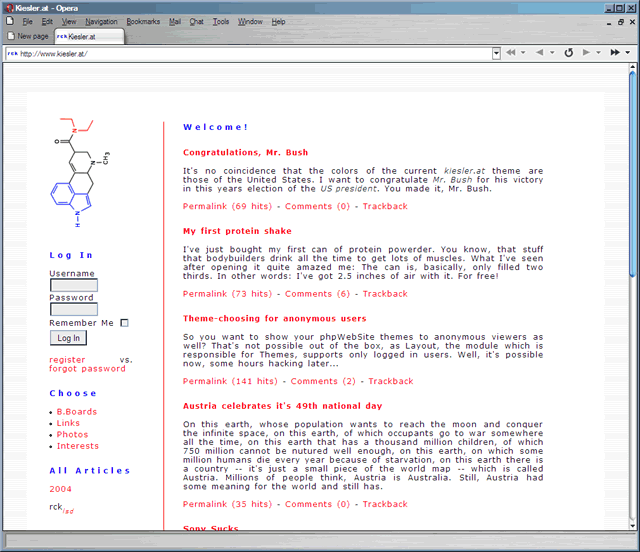Focus the Password input field
Screen dimensions: 640x552
[x=74, y=309]
